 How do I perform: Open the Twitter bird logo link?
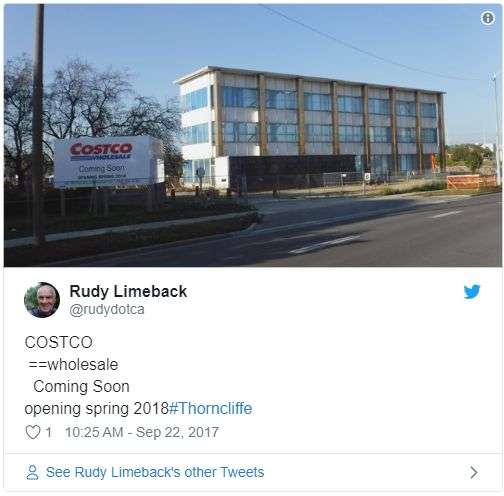coord(472,292)
